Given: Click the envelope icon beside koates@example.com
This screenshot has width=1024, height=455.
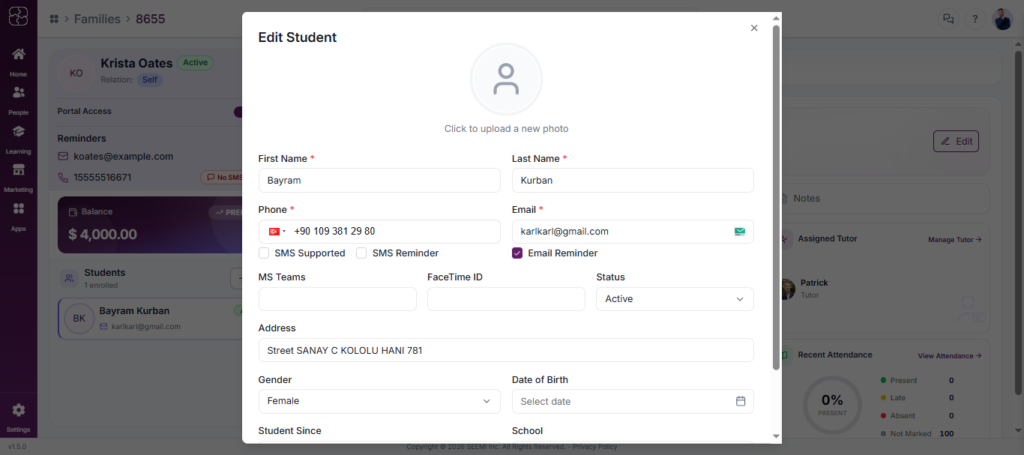Looking at the screenshot, I should (x=63, y=157).
